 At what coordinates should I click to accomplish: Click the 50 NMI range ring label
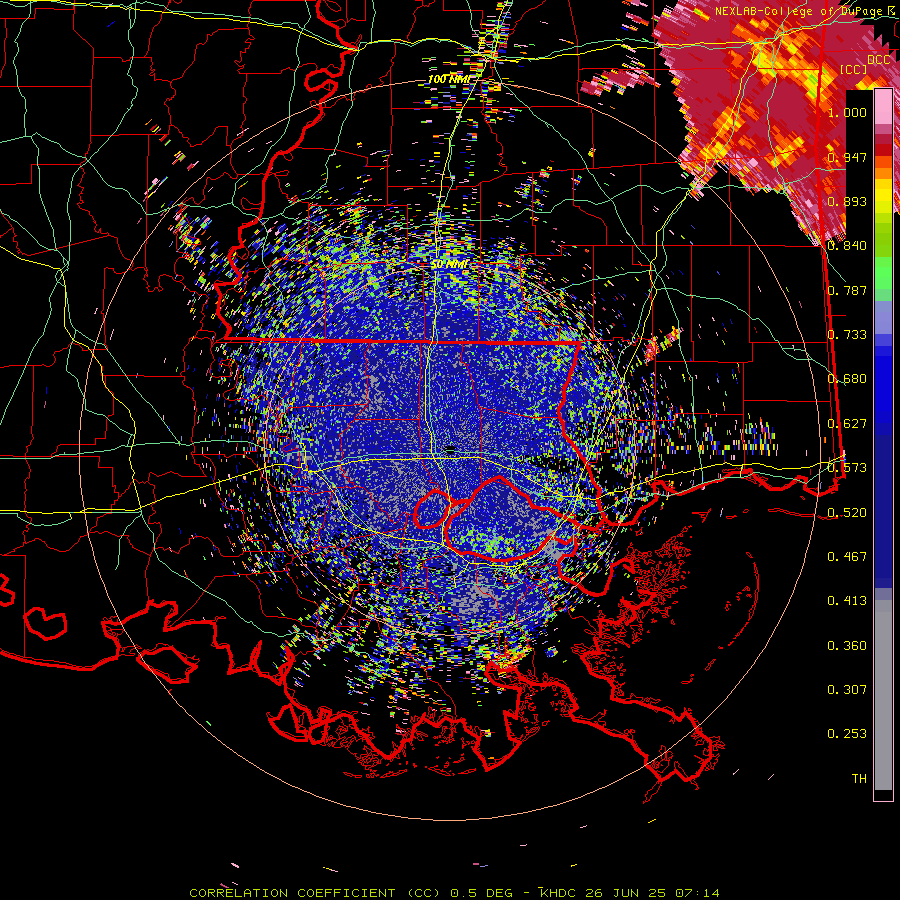[x=449, y=265]
